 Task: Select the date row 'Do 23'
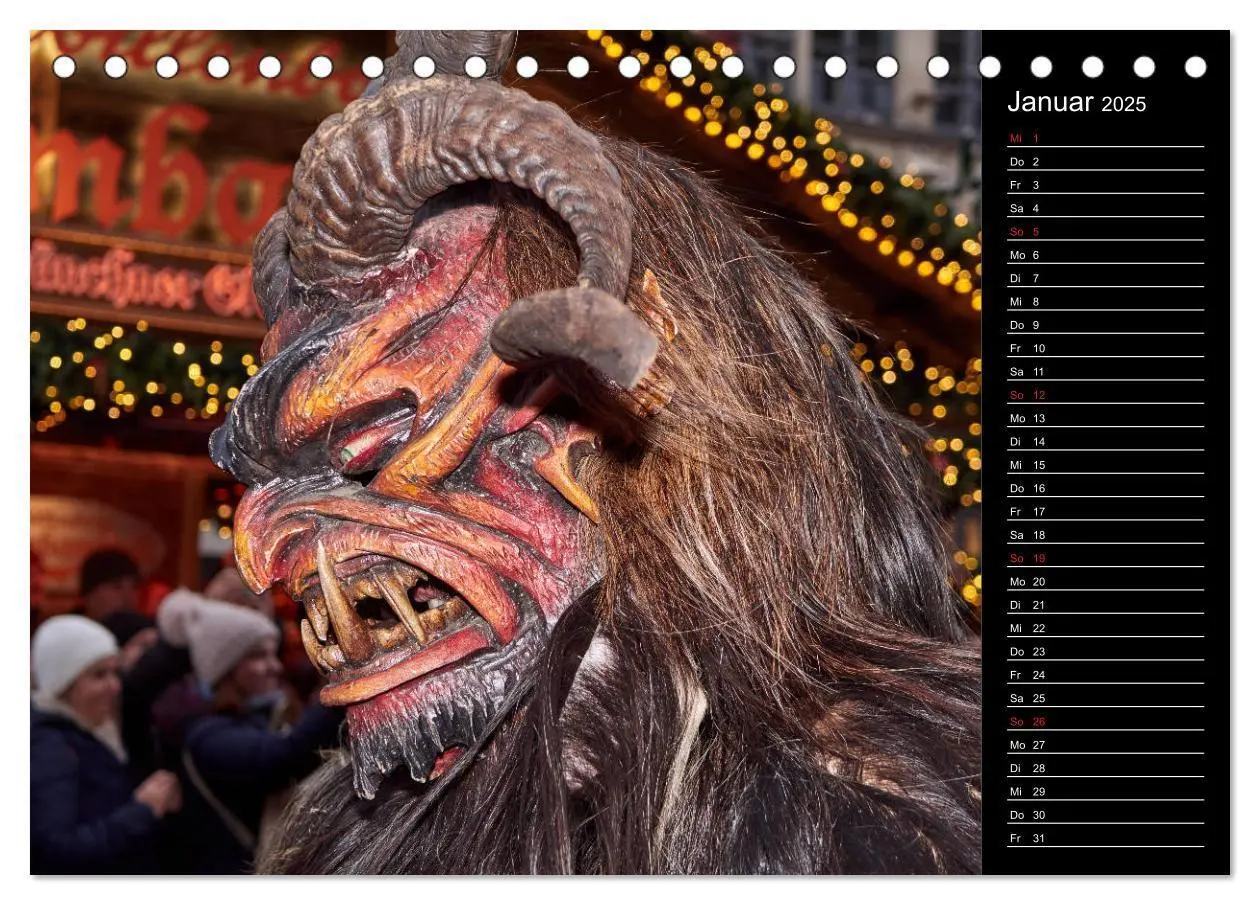point(1105,651)
